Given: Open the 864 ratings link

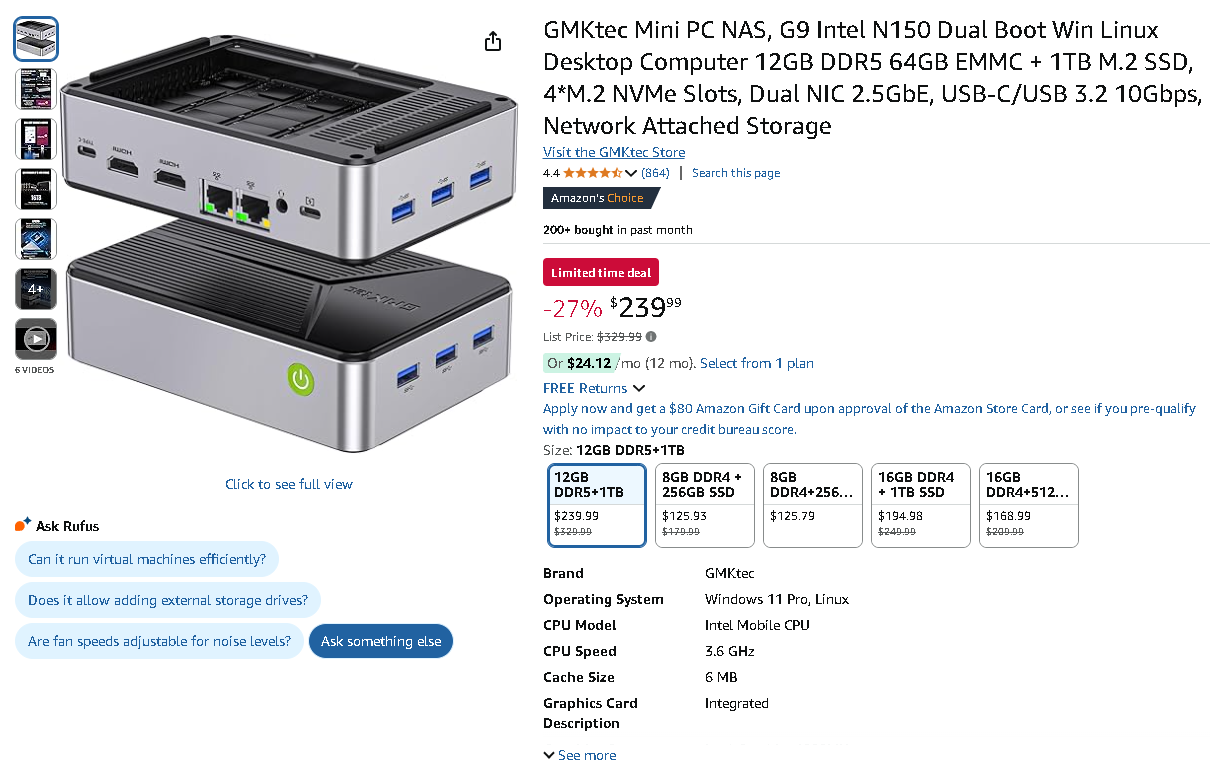Looking at the screenshot, I should (x=655, y=173).
